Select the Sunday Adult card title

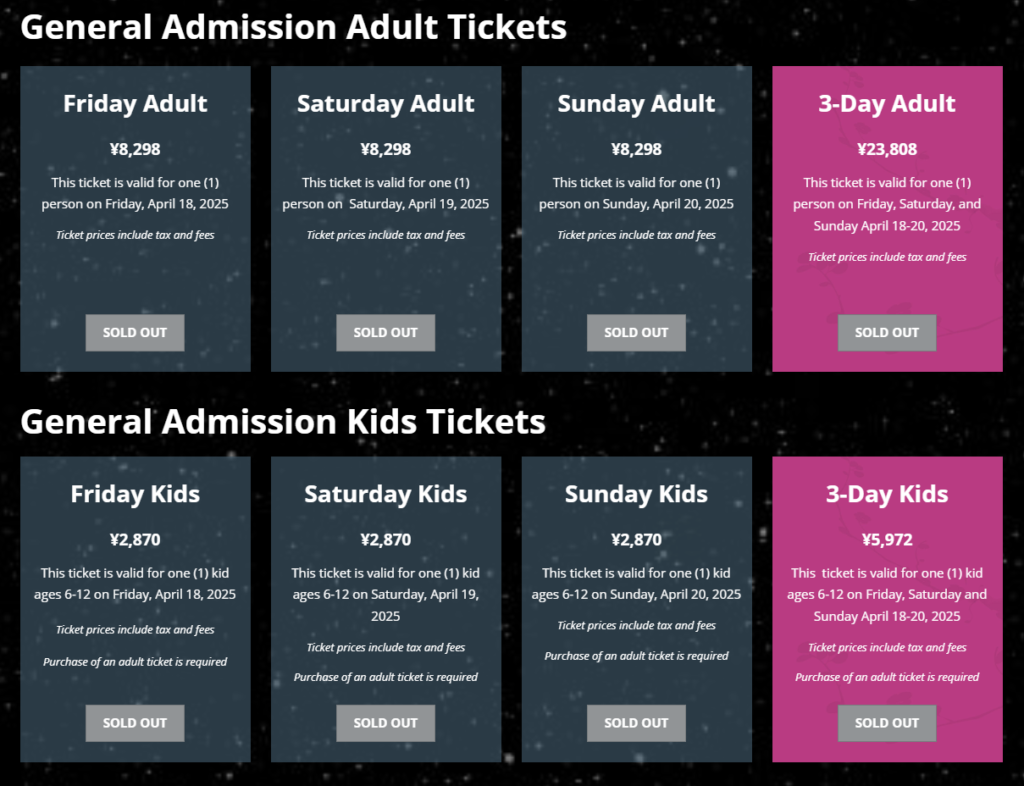tap(637, 104)
